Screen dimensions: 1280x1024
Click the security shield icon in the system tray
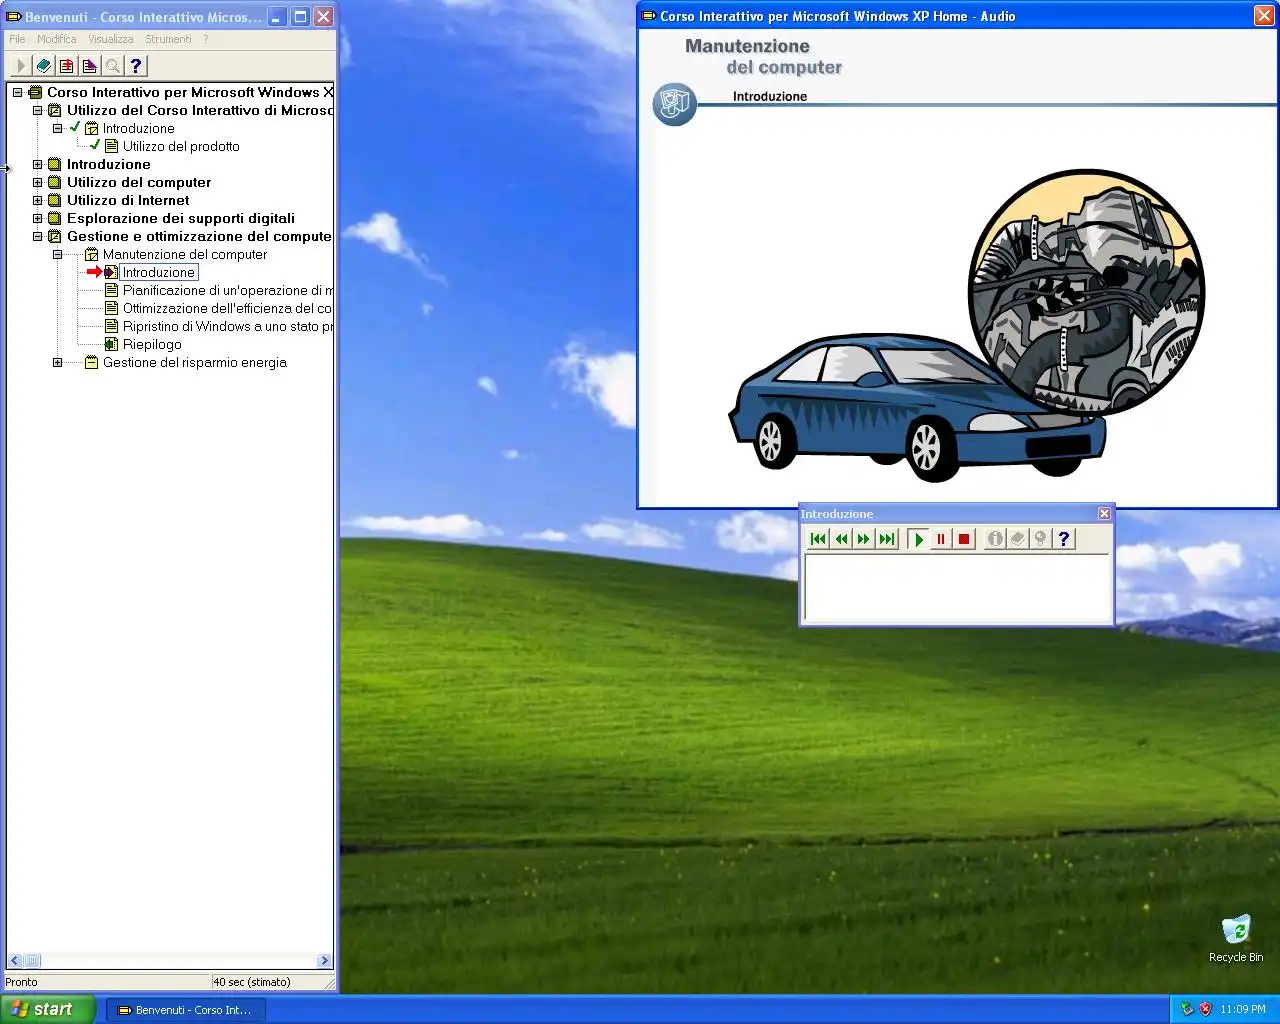point(1205,1009)
